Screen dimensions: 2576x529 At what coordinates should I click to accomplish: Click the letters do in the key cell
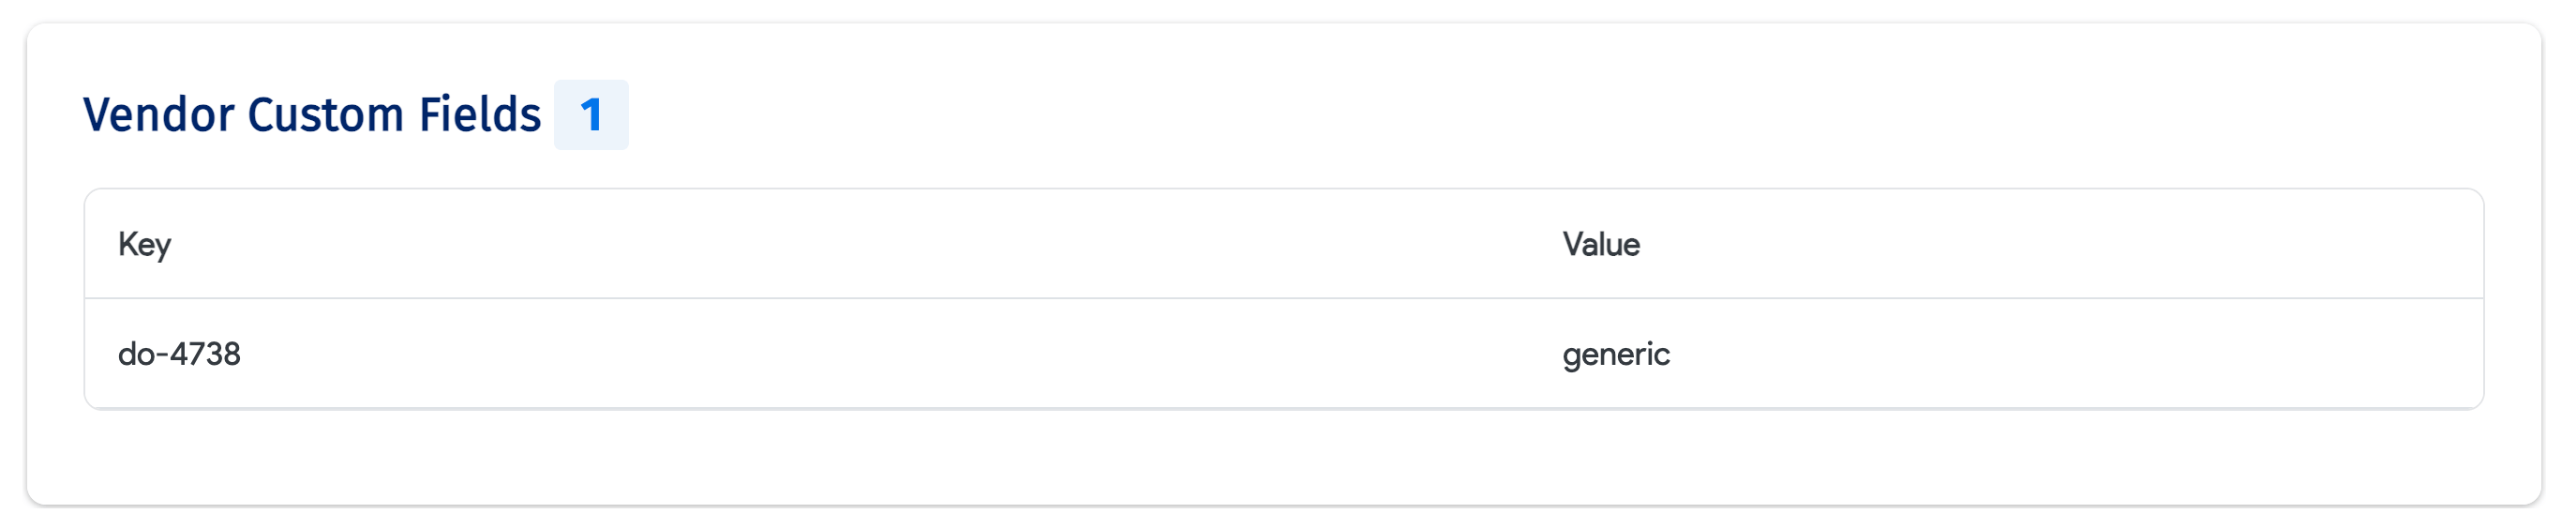[135, 354]
